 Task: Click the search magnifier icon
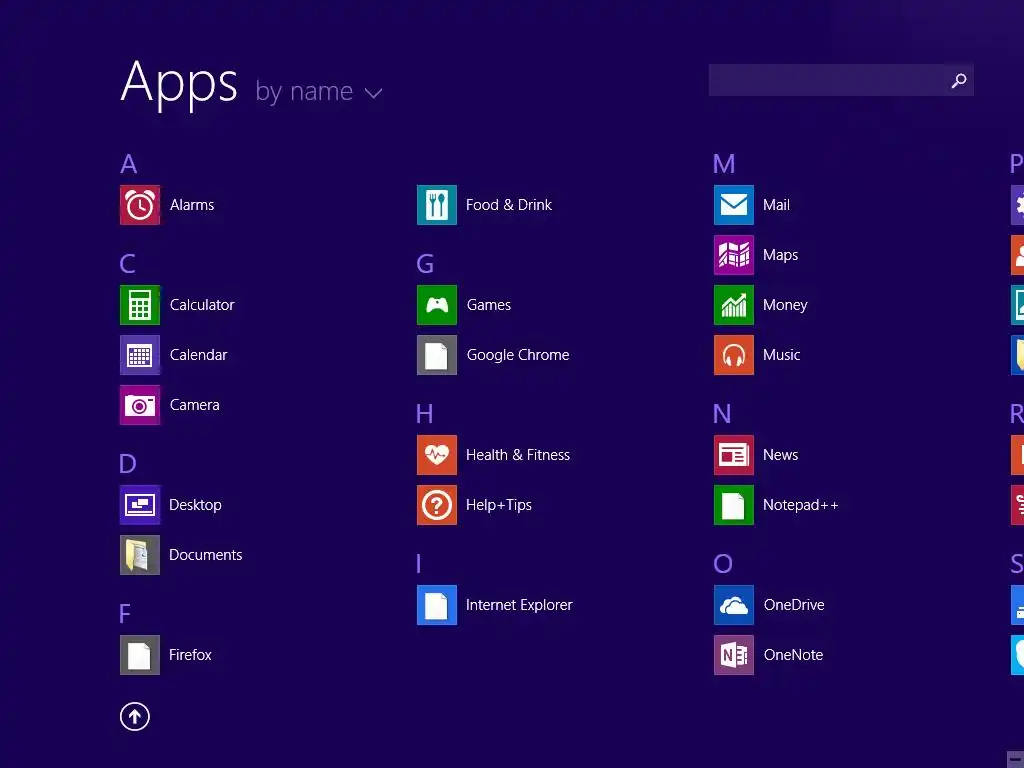click(959, 80)
